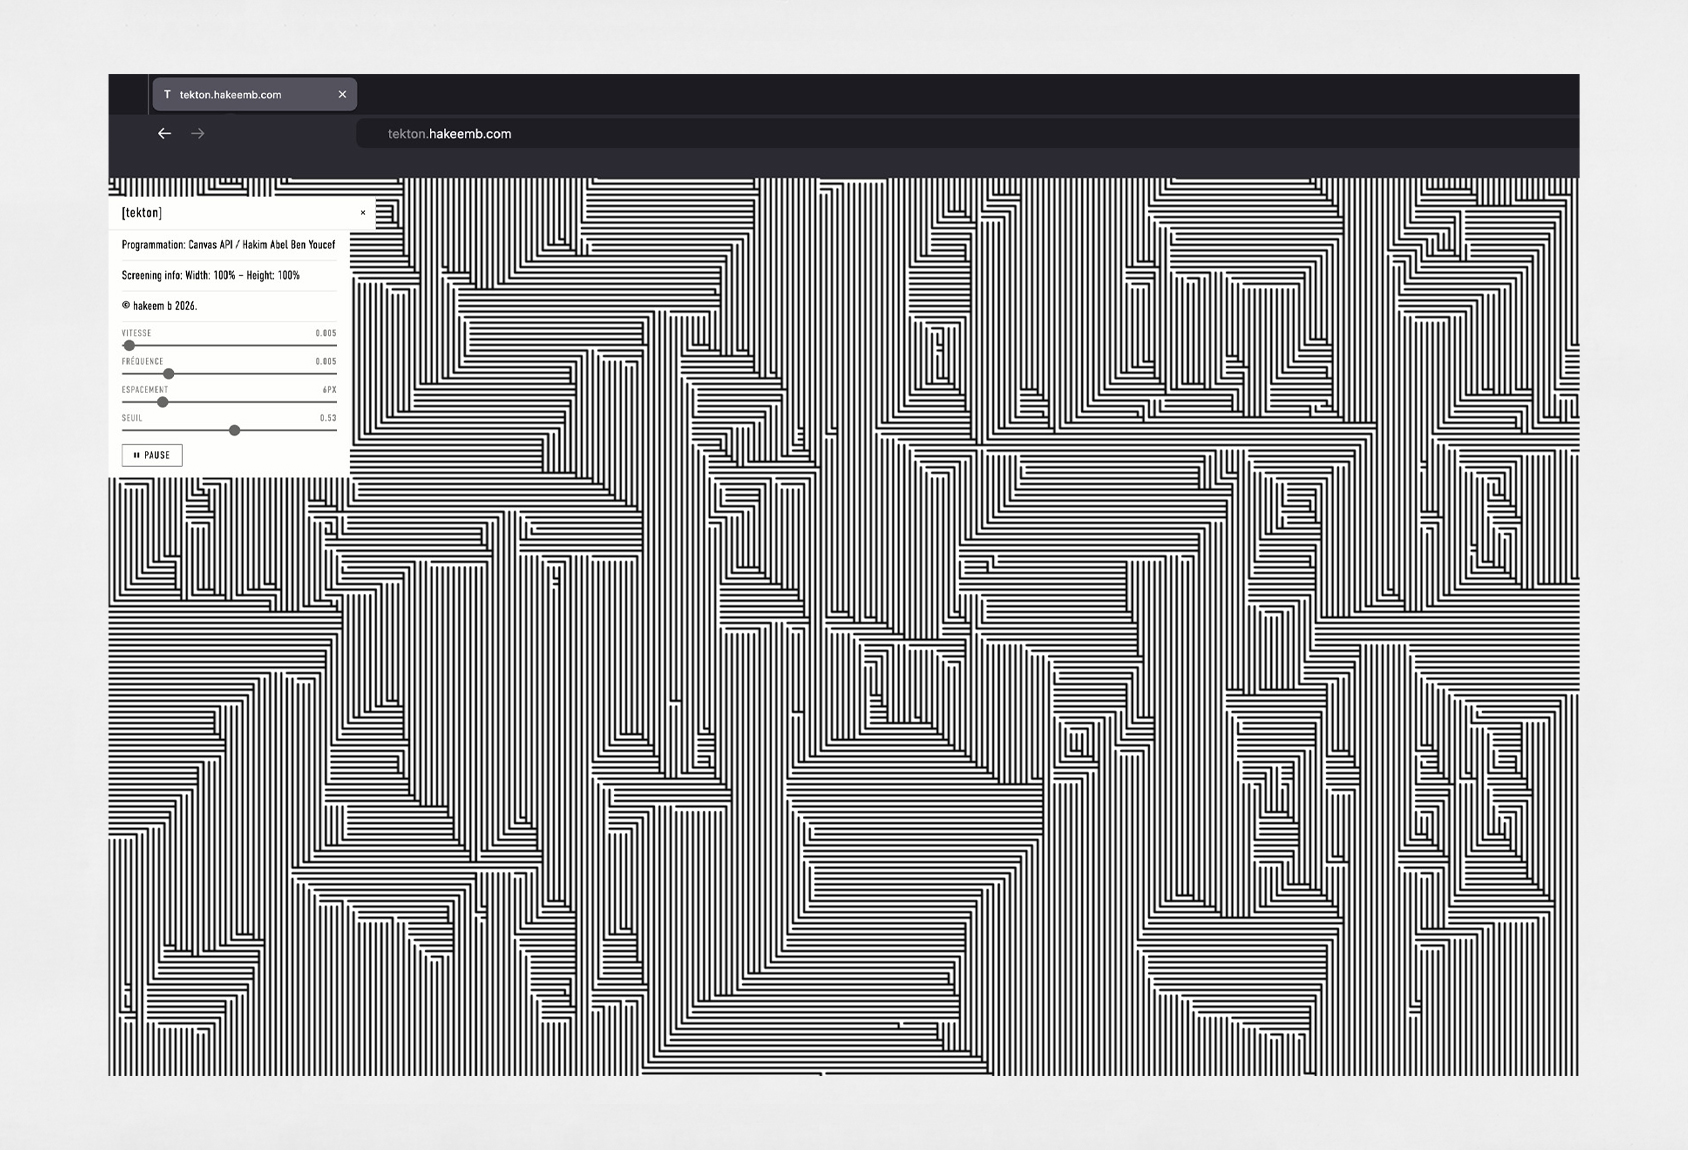Close the tekton.hakeemb.com browser tab
The width and height of the screenshot is (1688, 1150).
tap(342, 94)
